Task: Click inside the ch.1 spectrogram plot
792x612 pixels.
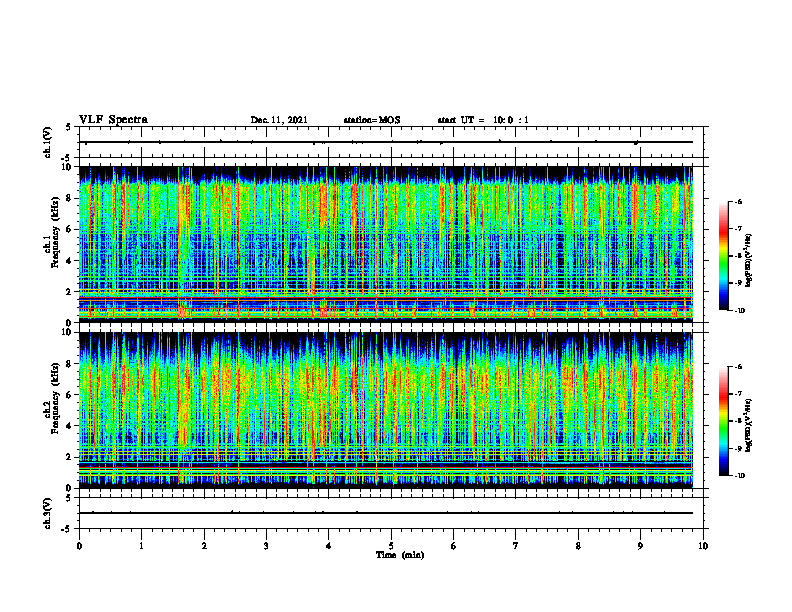Action: coord(386,244)
